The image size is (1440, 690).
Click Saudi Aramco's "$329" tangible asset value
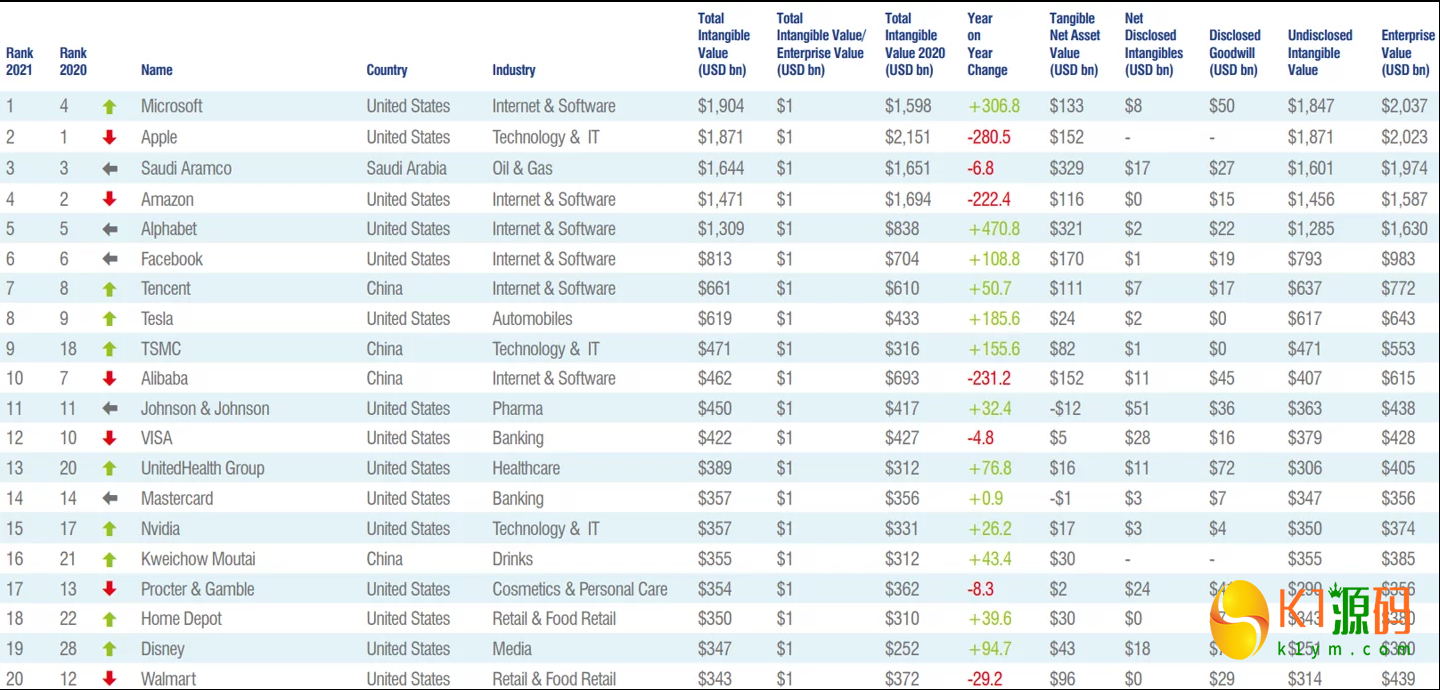coord(1067,168)
